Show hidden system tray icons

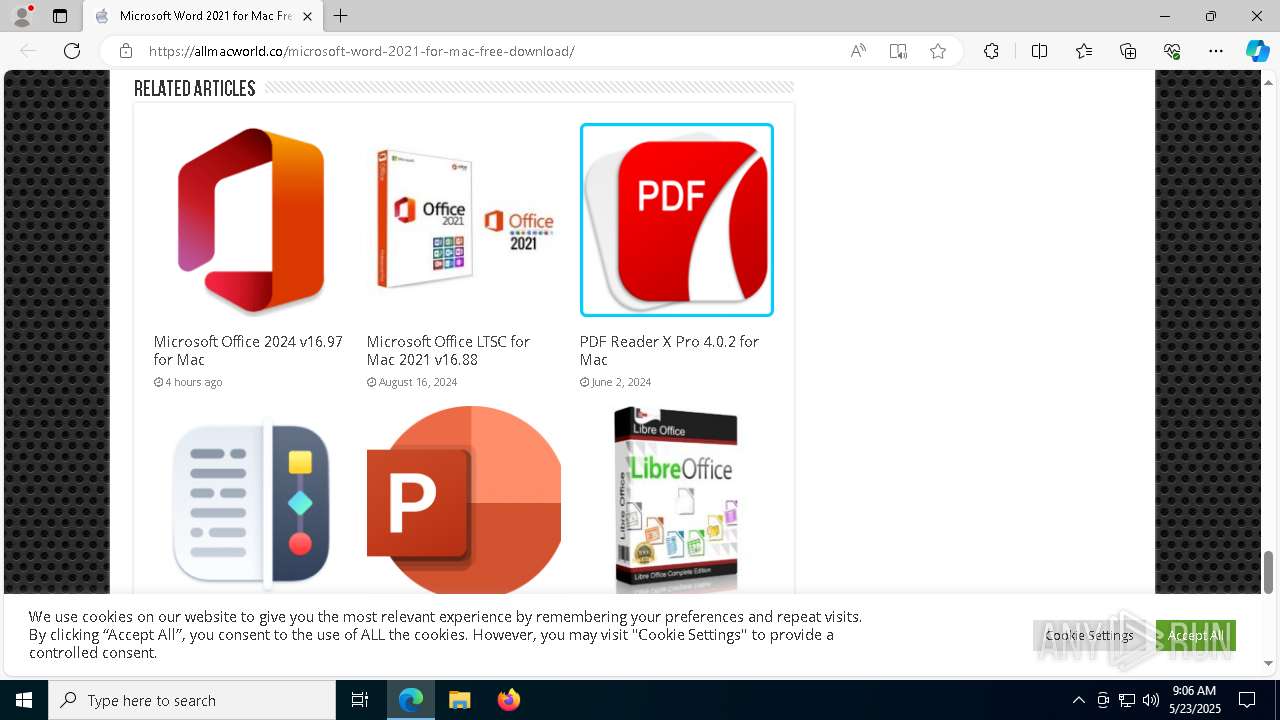click(x=1078, y=700)
